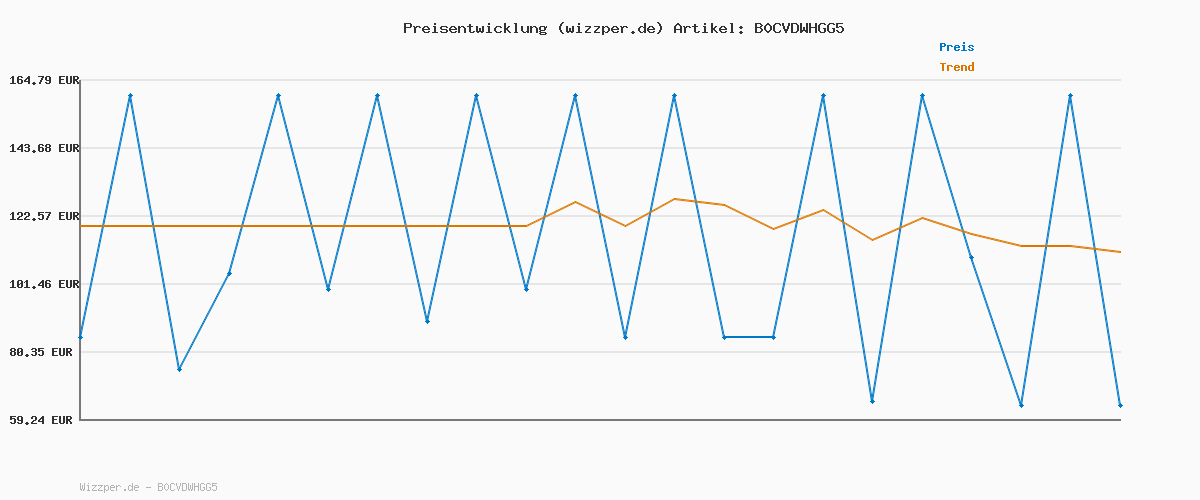
Task: Select the 101.46 EUR axis label
Action: click(x=43, y=284)
